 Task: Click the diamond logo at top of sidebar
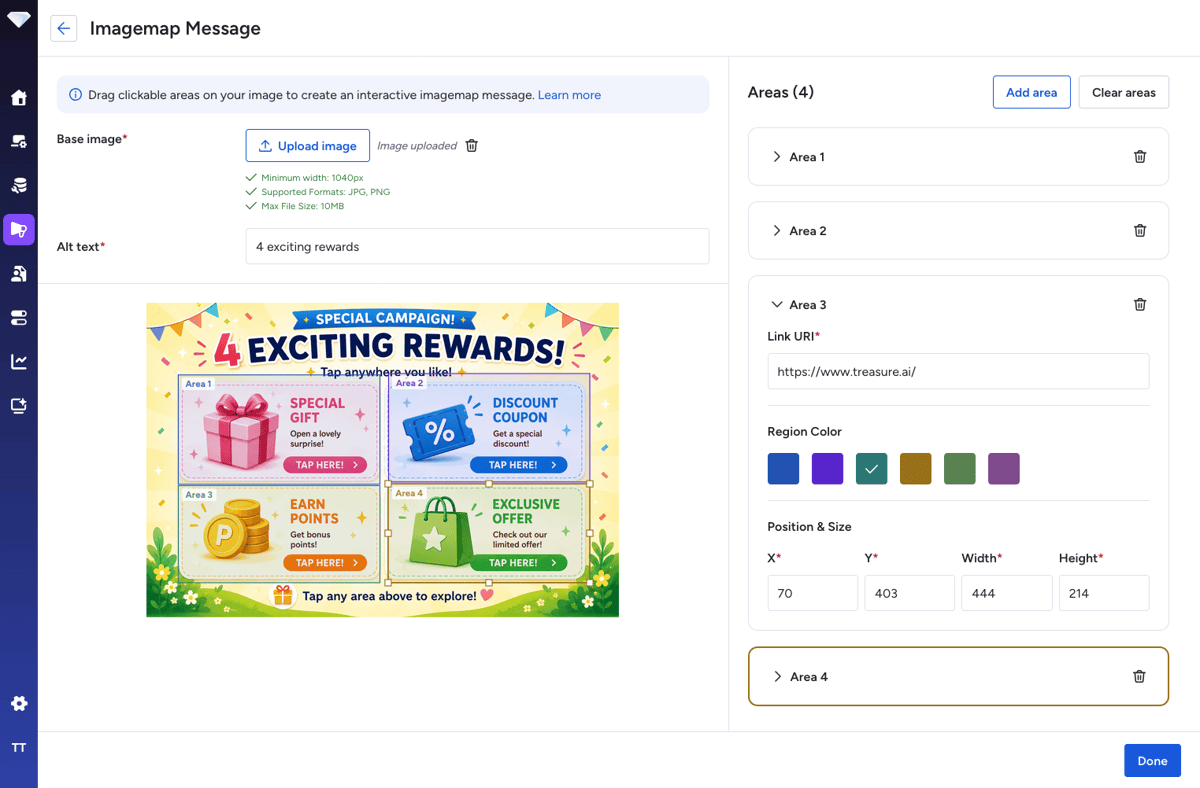[19, 20]
